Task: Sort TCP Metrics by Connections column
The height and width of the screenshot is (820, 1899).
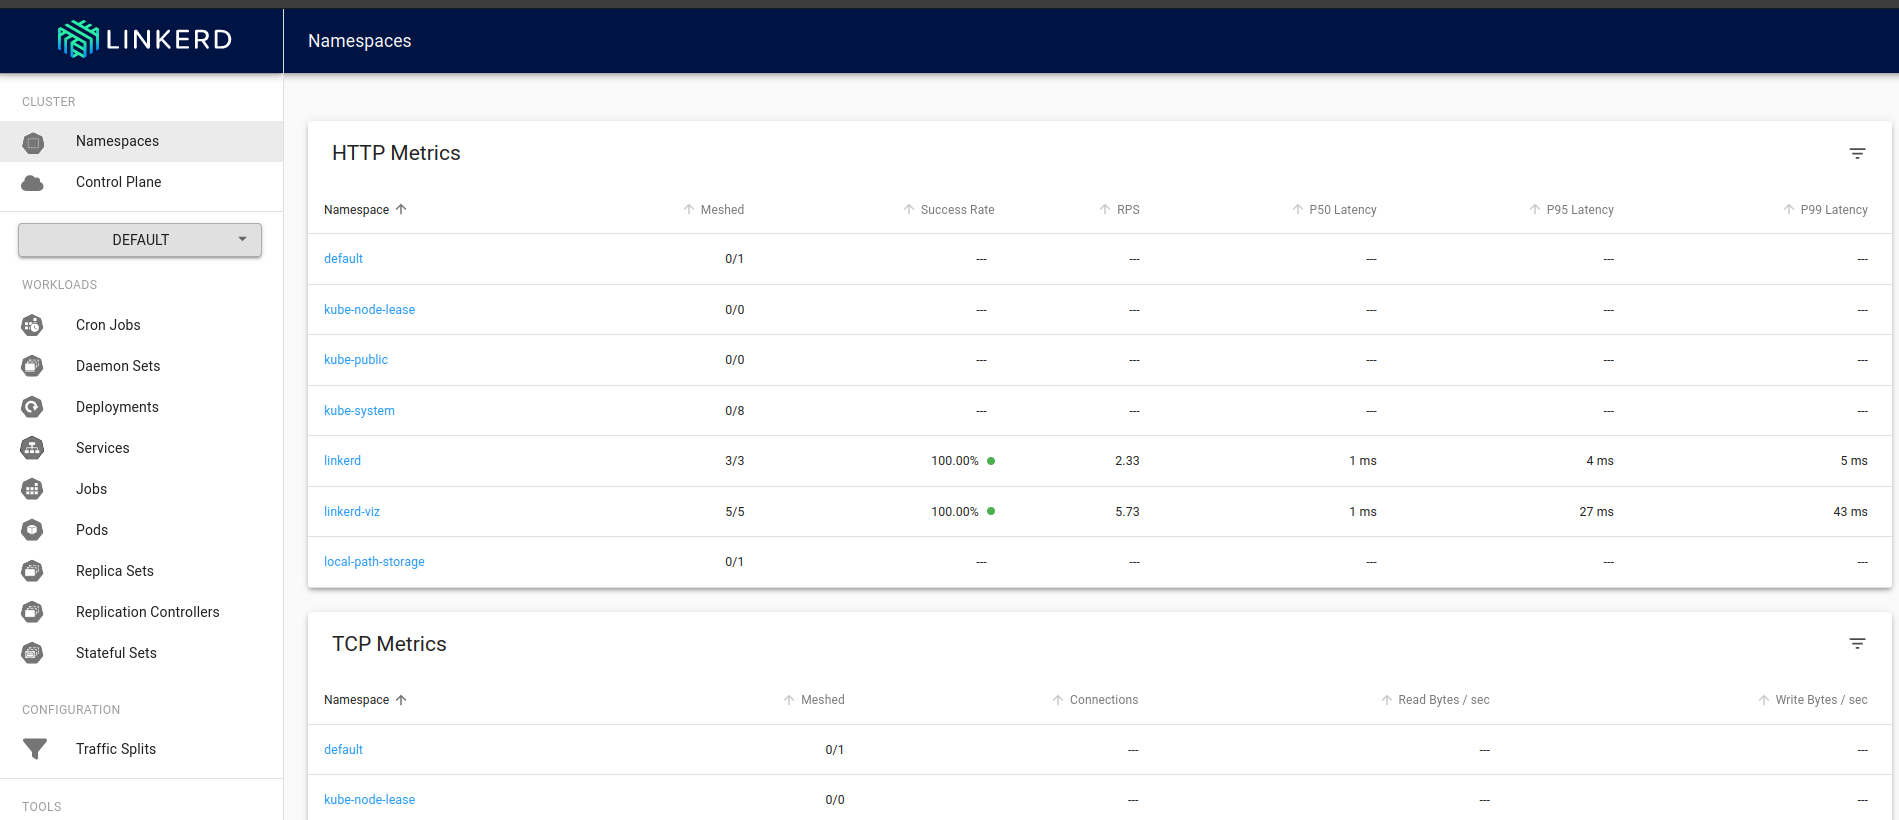Action: [x=1103, y=700]
